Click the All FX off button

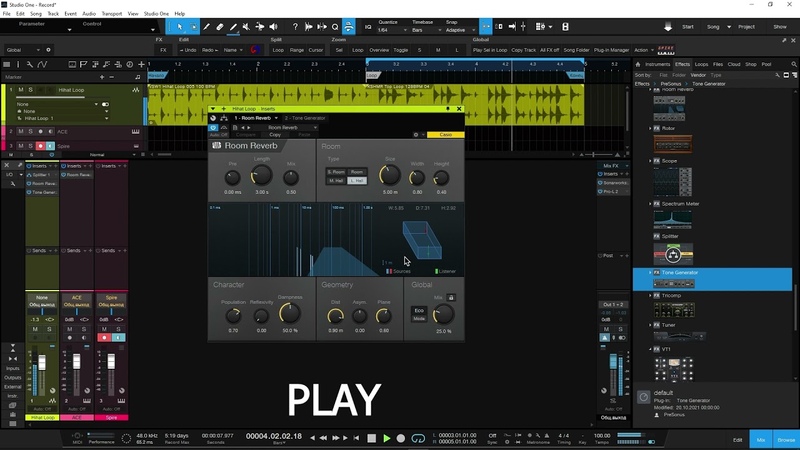click(x=549, y=50)
